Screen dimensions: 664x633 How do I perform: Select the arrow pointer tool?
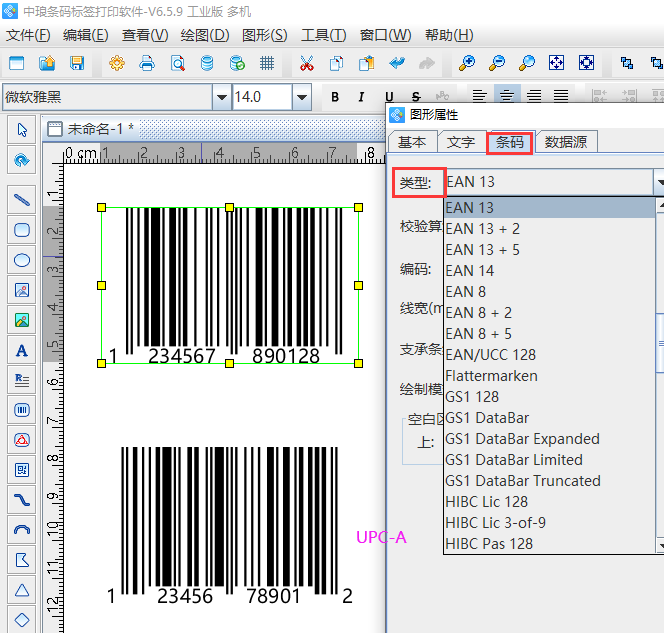point(22,130)
